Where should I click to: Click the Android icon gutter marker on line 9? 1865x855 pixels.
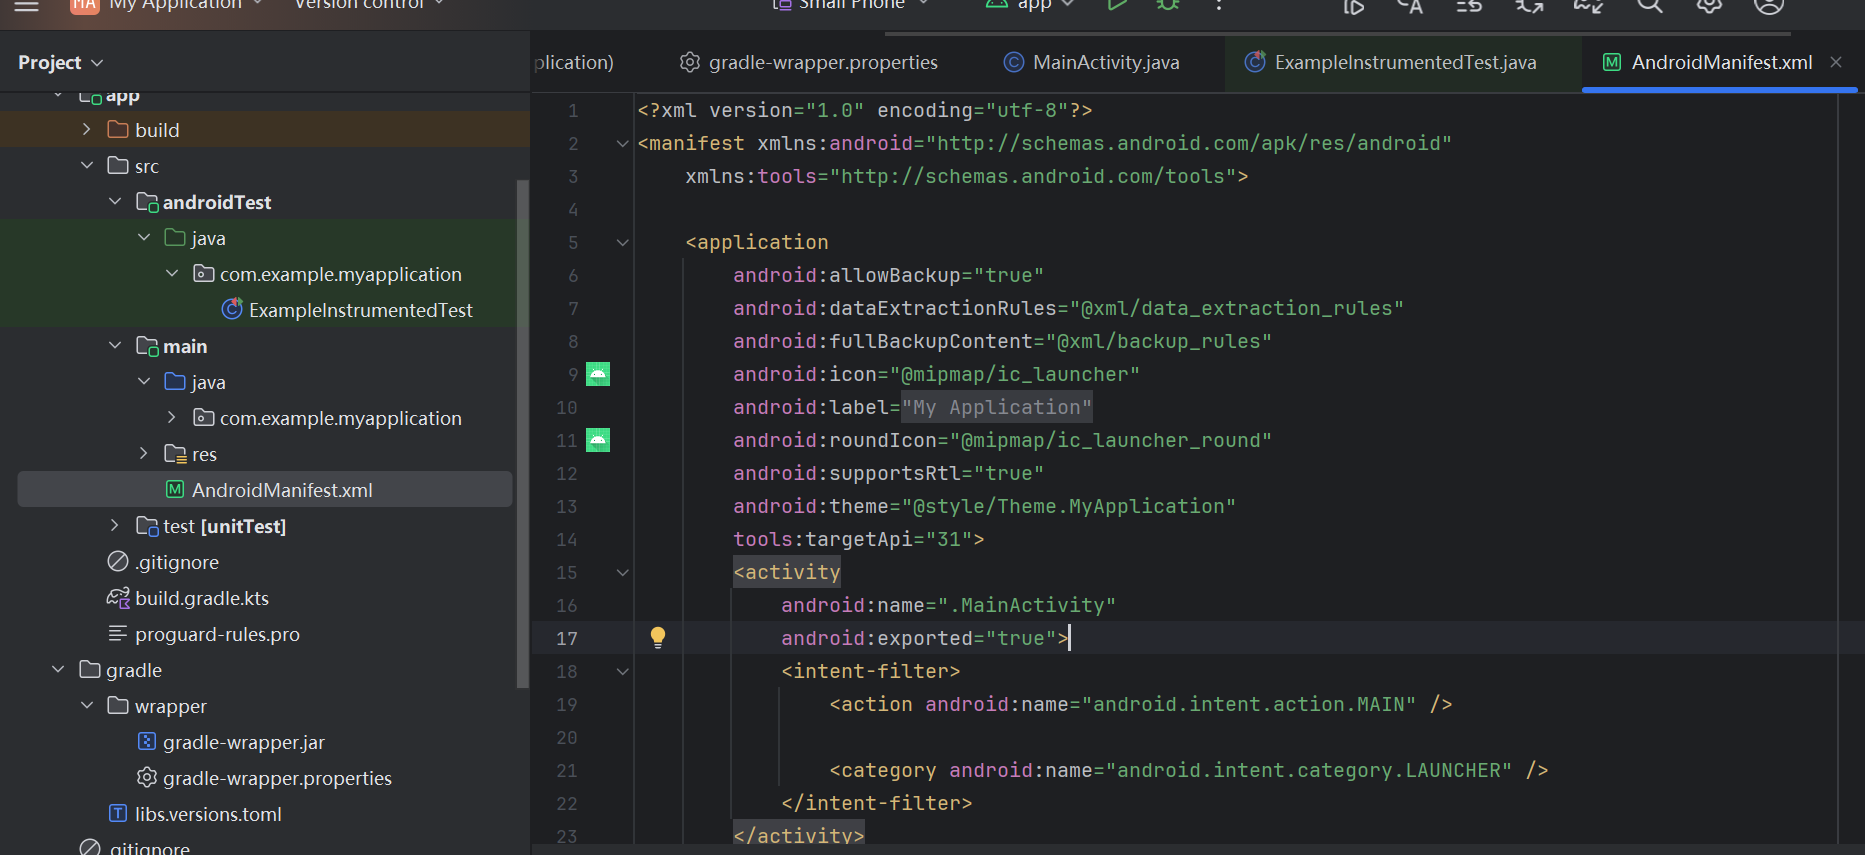[598, 374]
